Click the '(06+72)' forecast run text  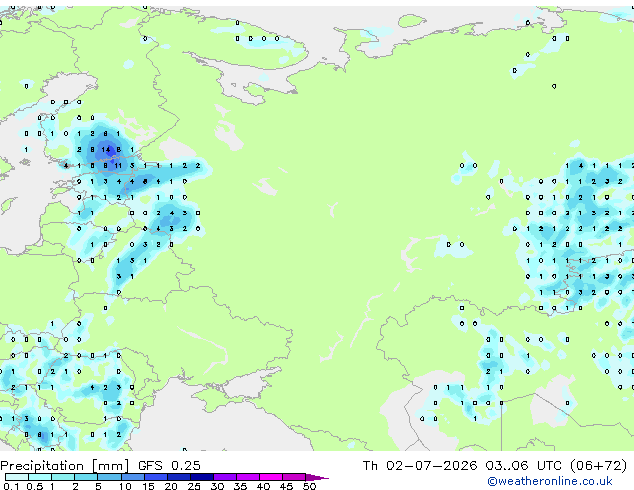(x=598, y=466)
